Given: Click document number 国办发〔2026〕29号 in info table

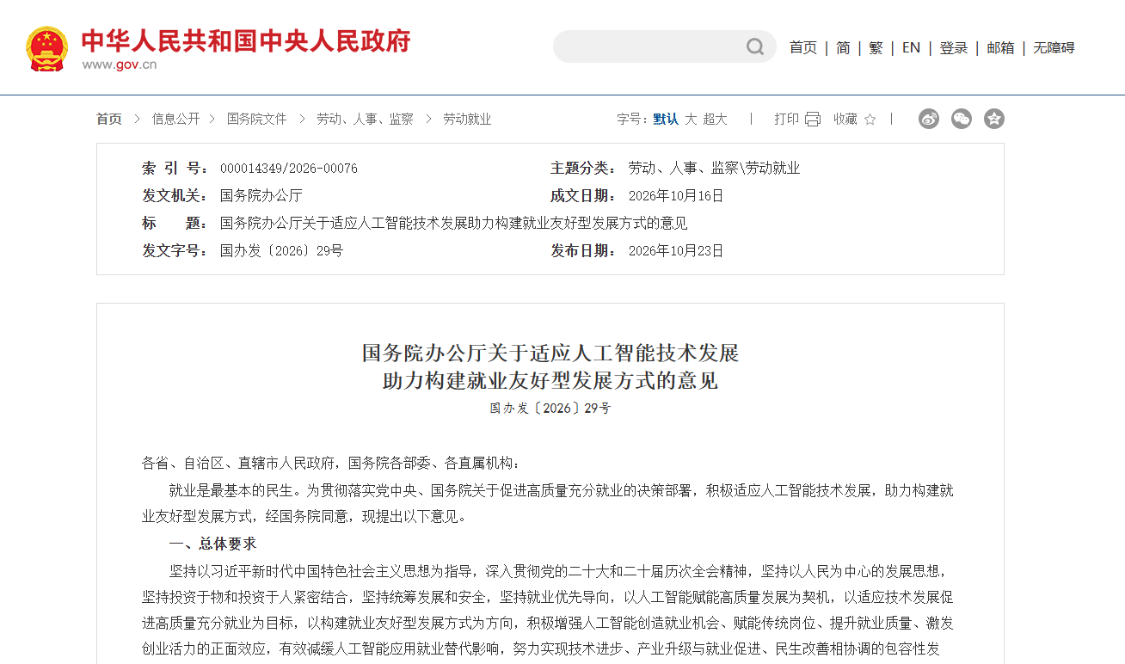Looking at the screenshot, I should tap(281, 251).
